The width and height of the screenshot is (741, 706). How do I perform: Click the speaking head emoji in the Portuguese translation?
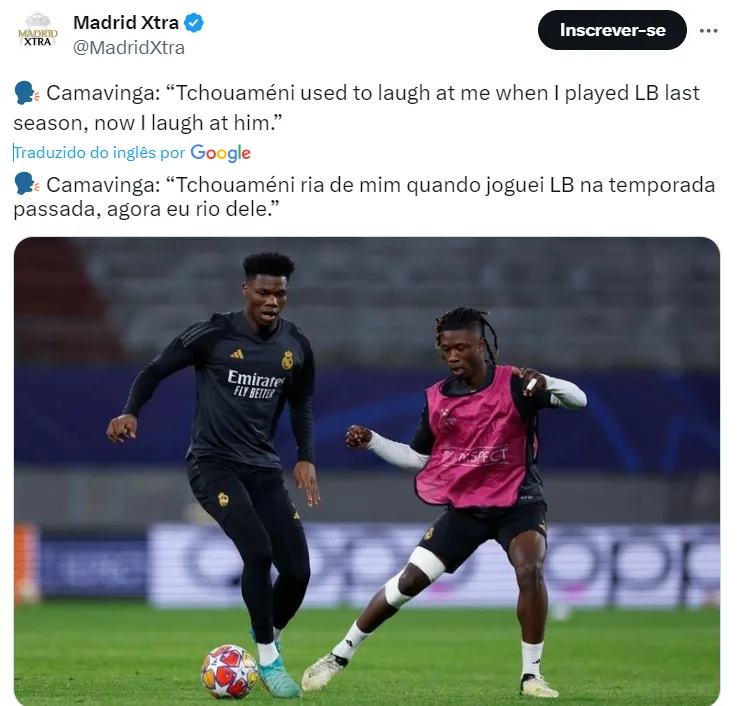coord(26,184)
